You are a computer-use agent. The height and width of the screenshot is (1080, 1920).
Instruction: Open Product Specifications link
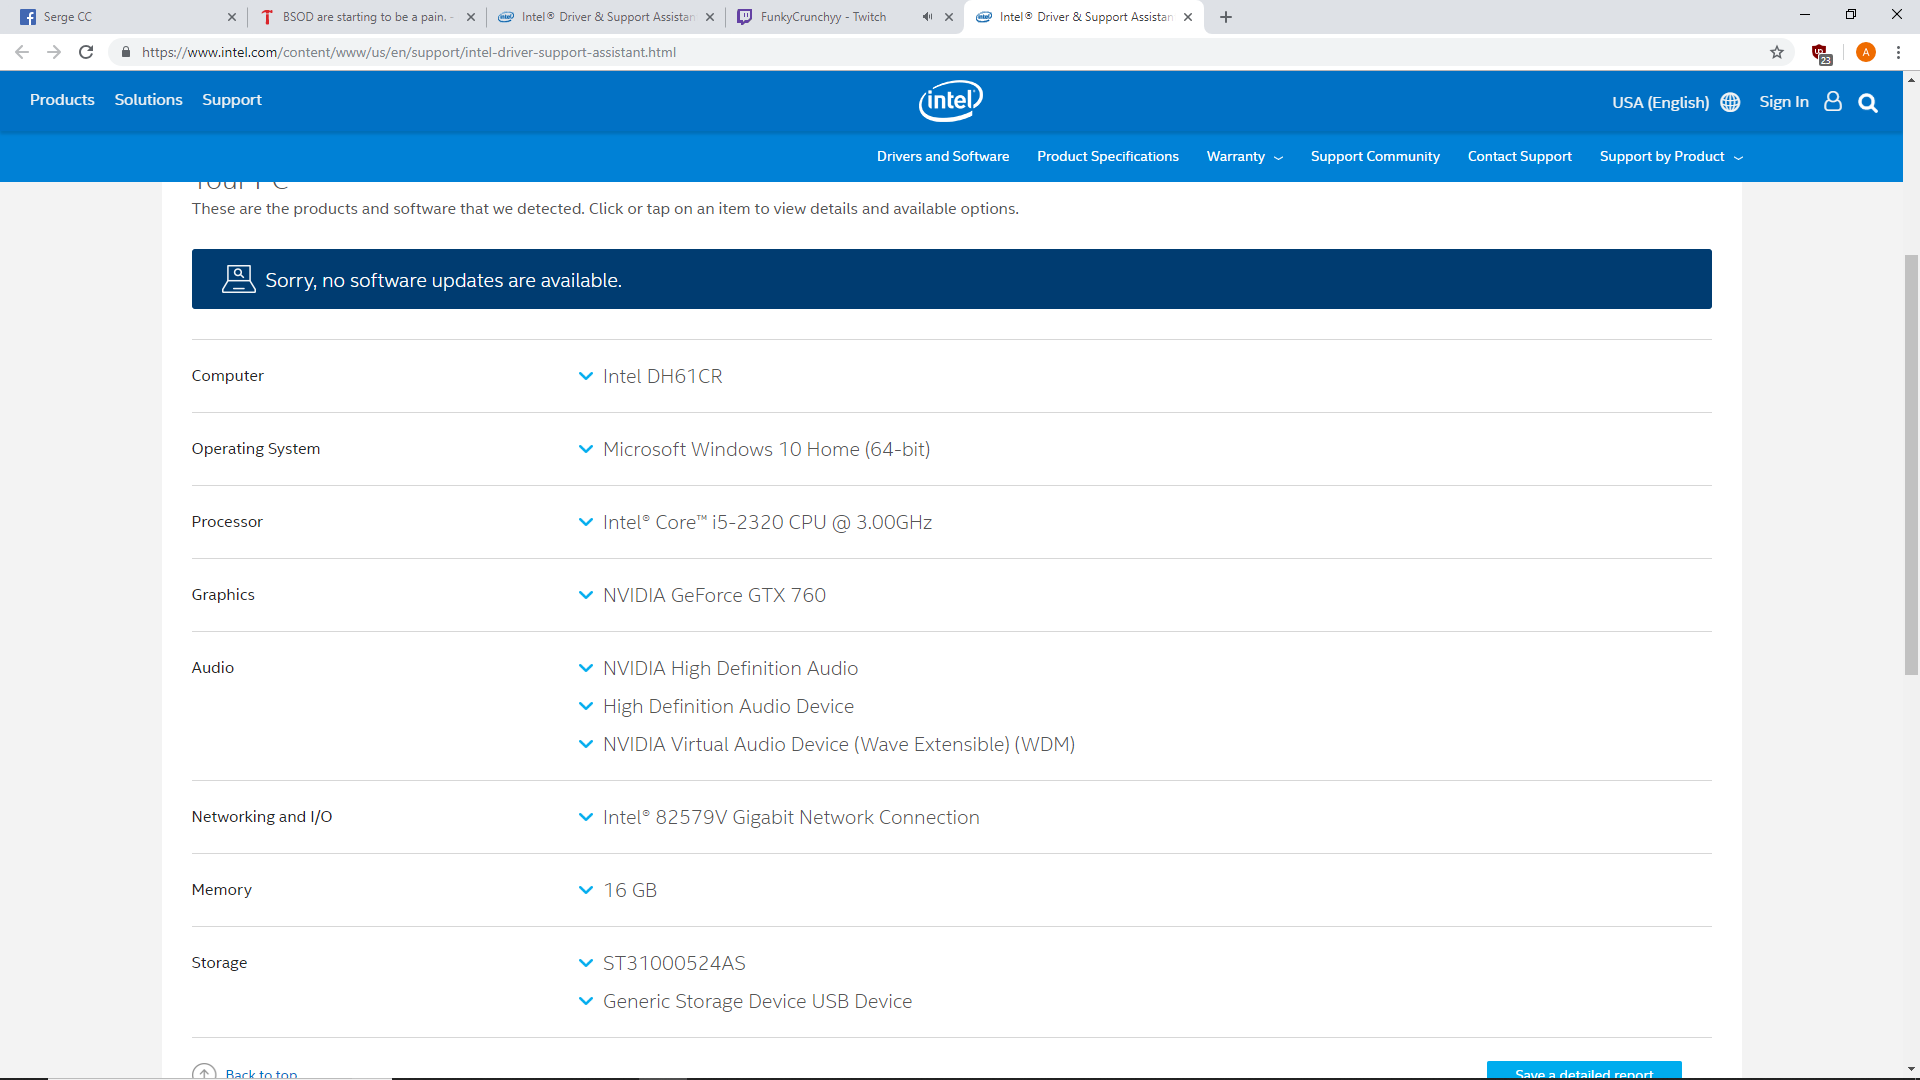click(x=1108, y=157)
